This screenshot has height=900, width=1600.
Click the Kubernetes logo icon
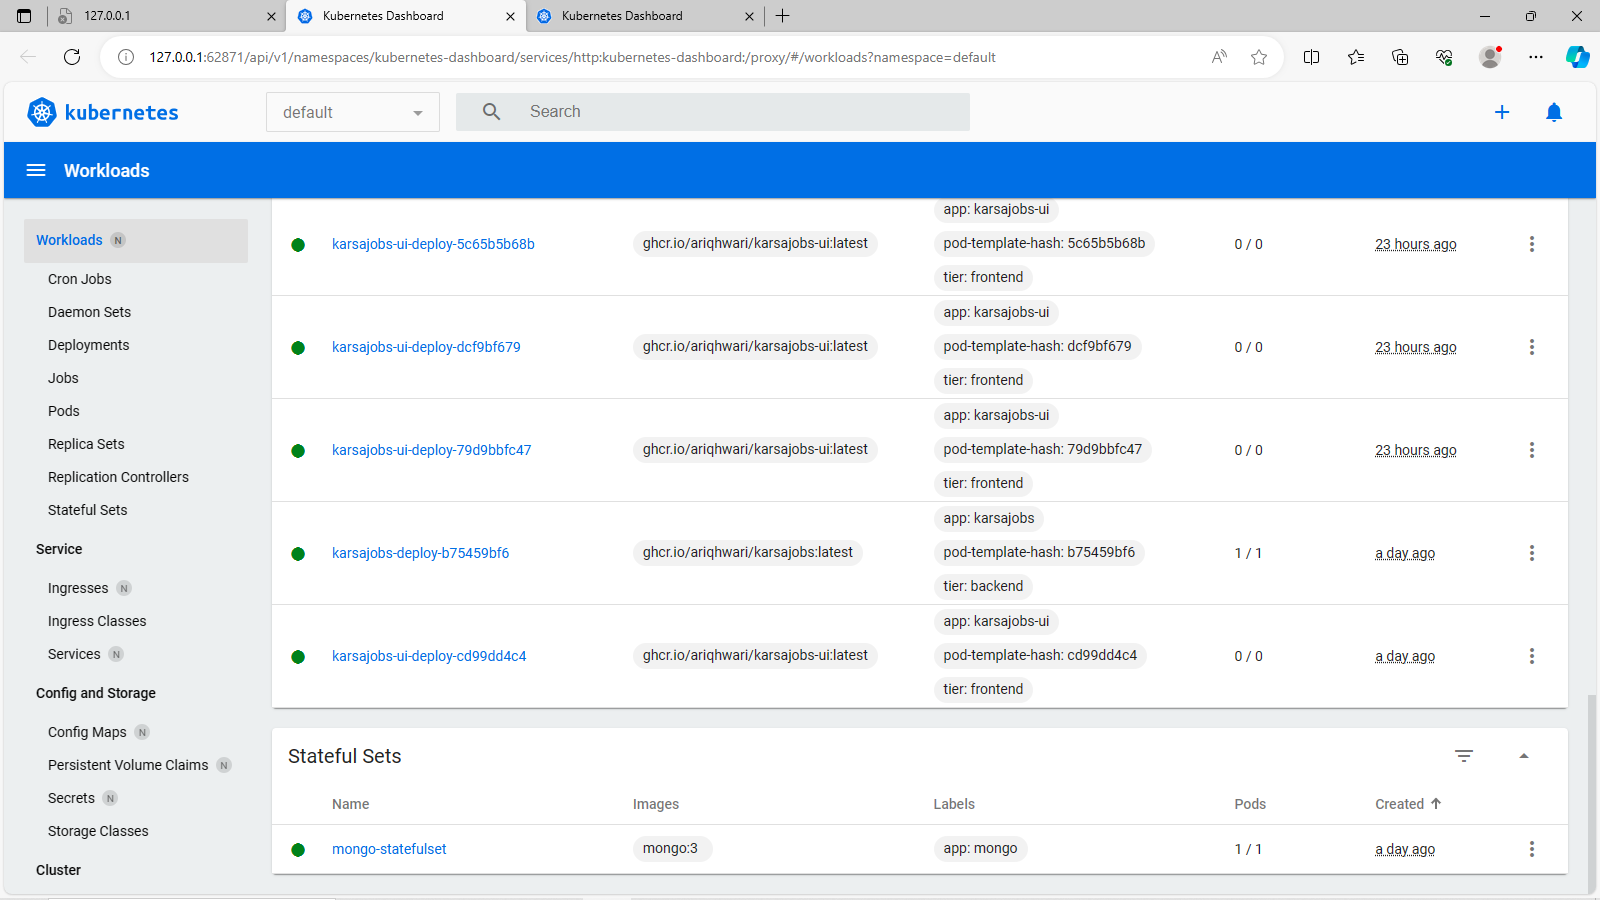click(42, 112)
